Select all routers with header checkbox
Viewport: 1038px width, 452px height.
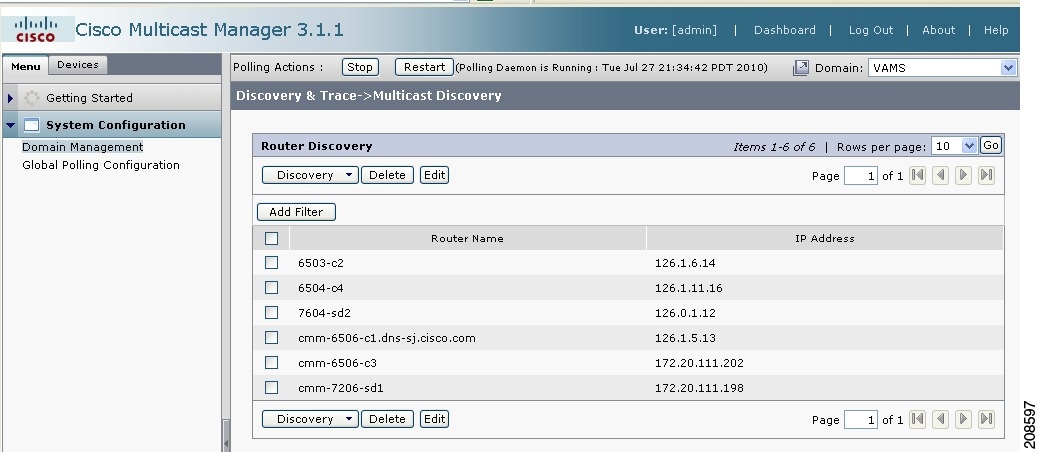271,238
